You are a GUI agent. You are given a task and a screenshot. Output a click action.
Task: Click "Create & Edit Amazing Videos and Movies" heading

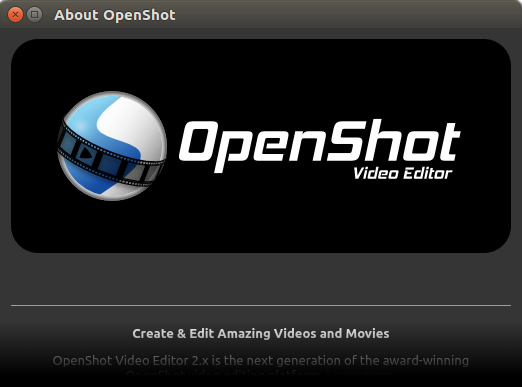pos(261,333)
